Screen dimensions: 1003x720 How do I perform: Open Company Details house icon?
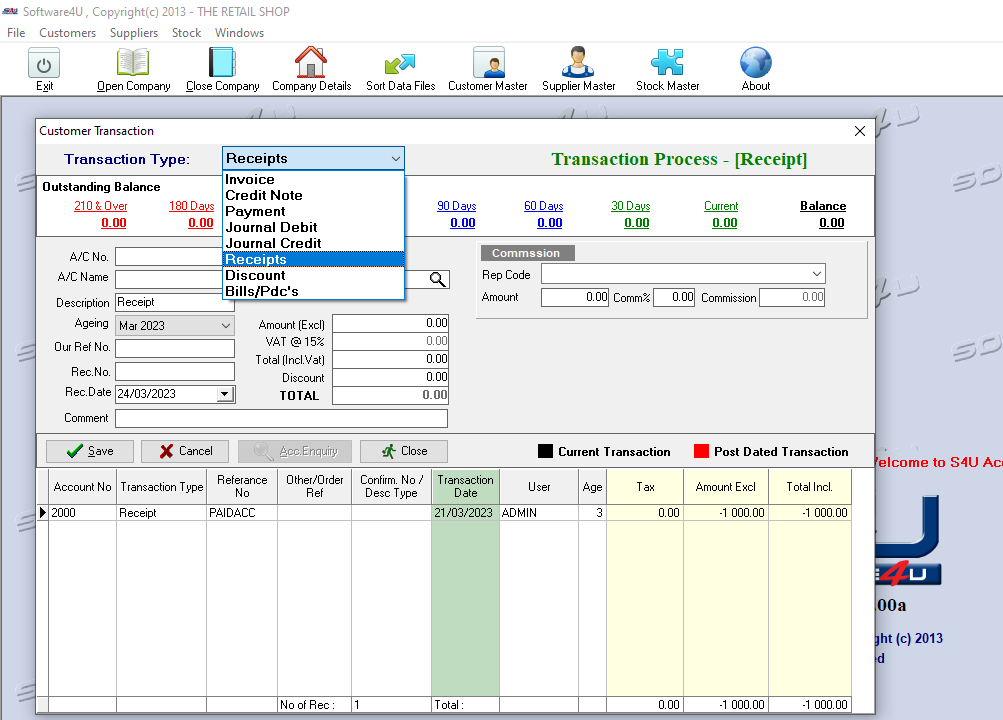click(311, 64)
